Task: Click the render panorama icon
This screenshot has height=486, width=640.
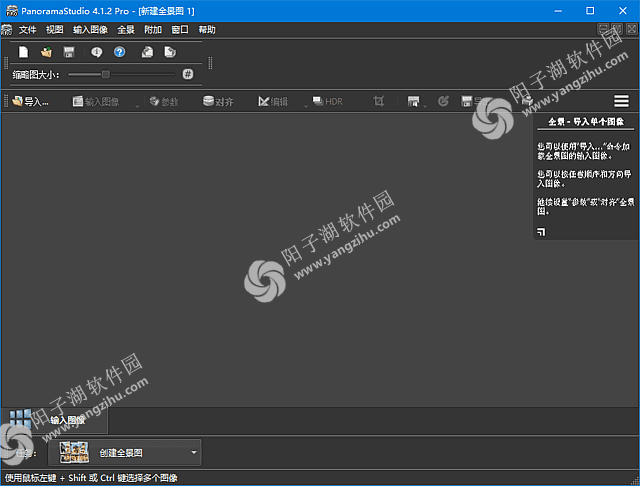Action: point(413,101)
